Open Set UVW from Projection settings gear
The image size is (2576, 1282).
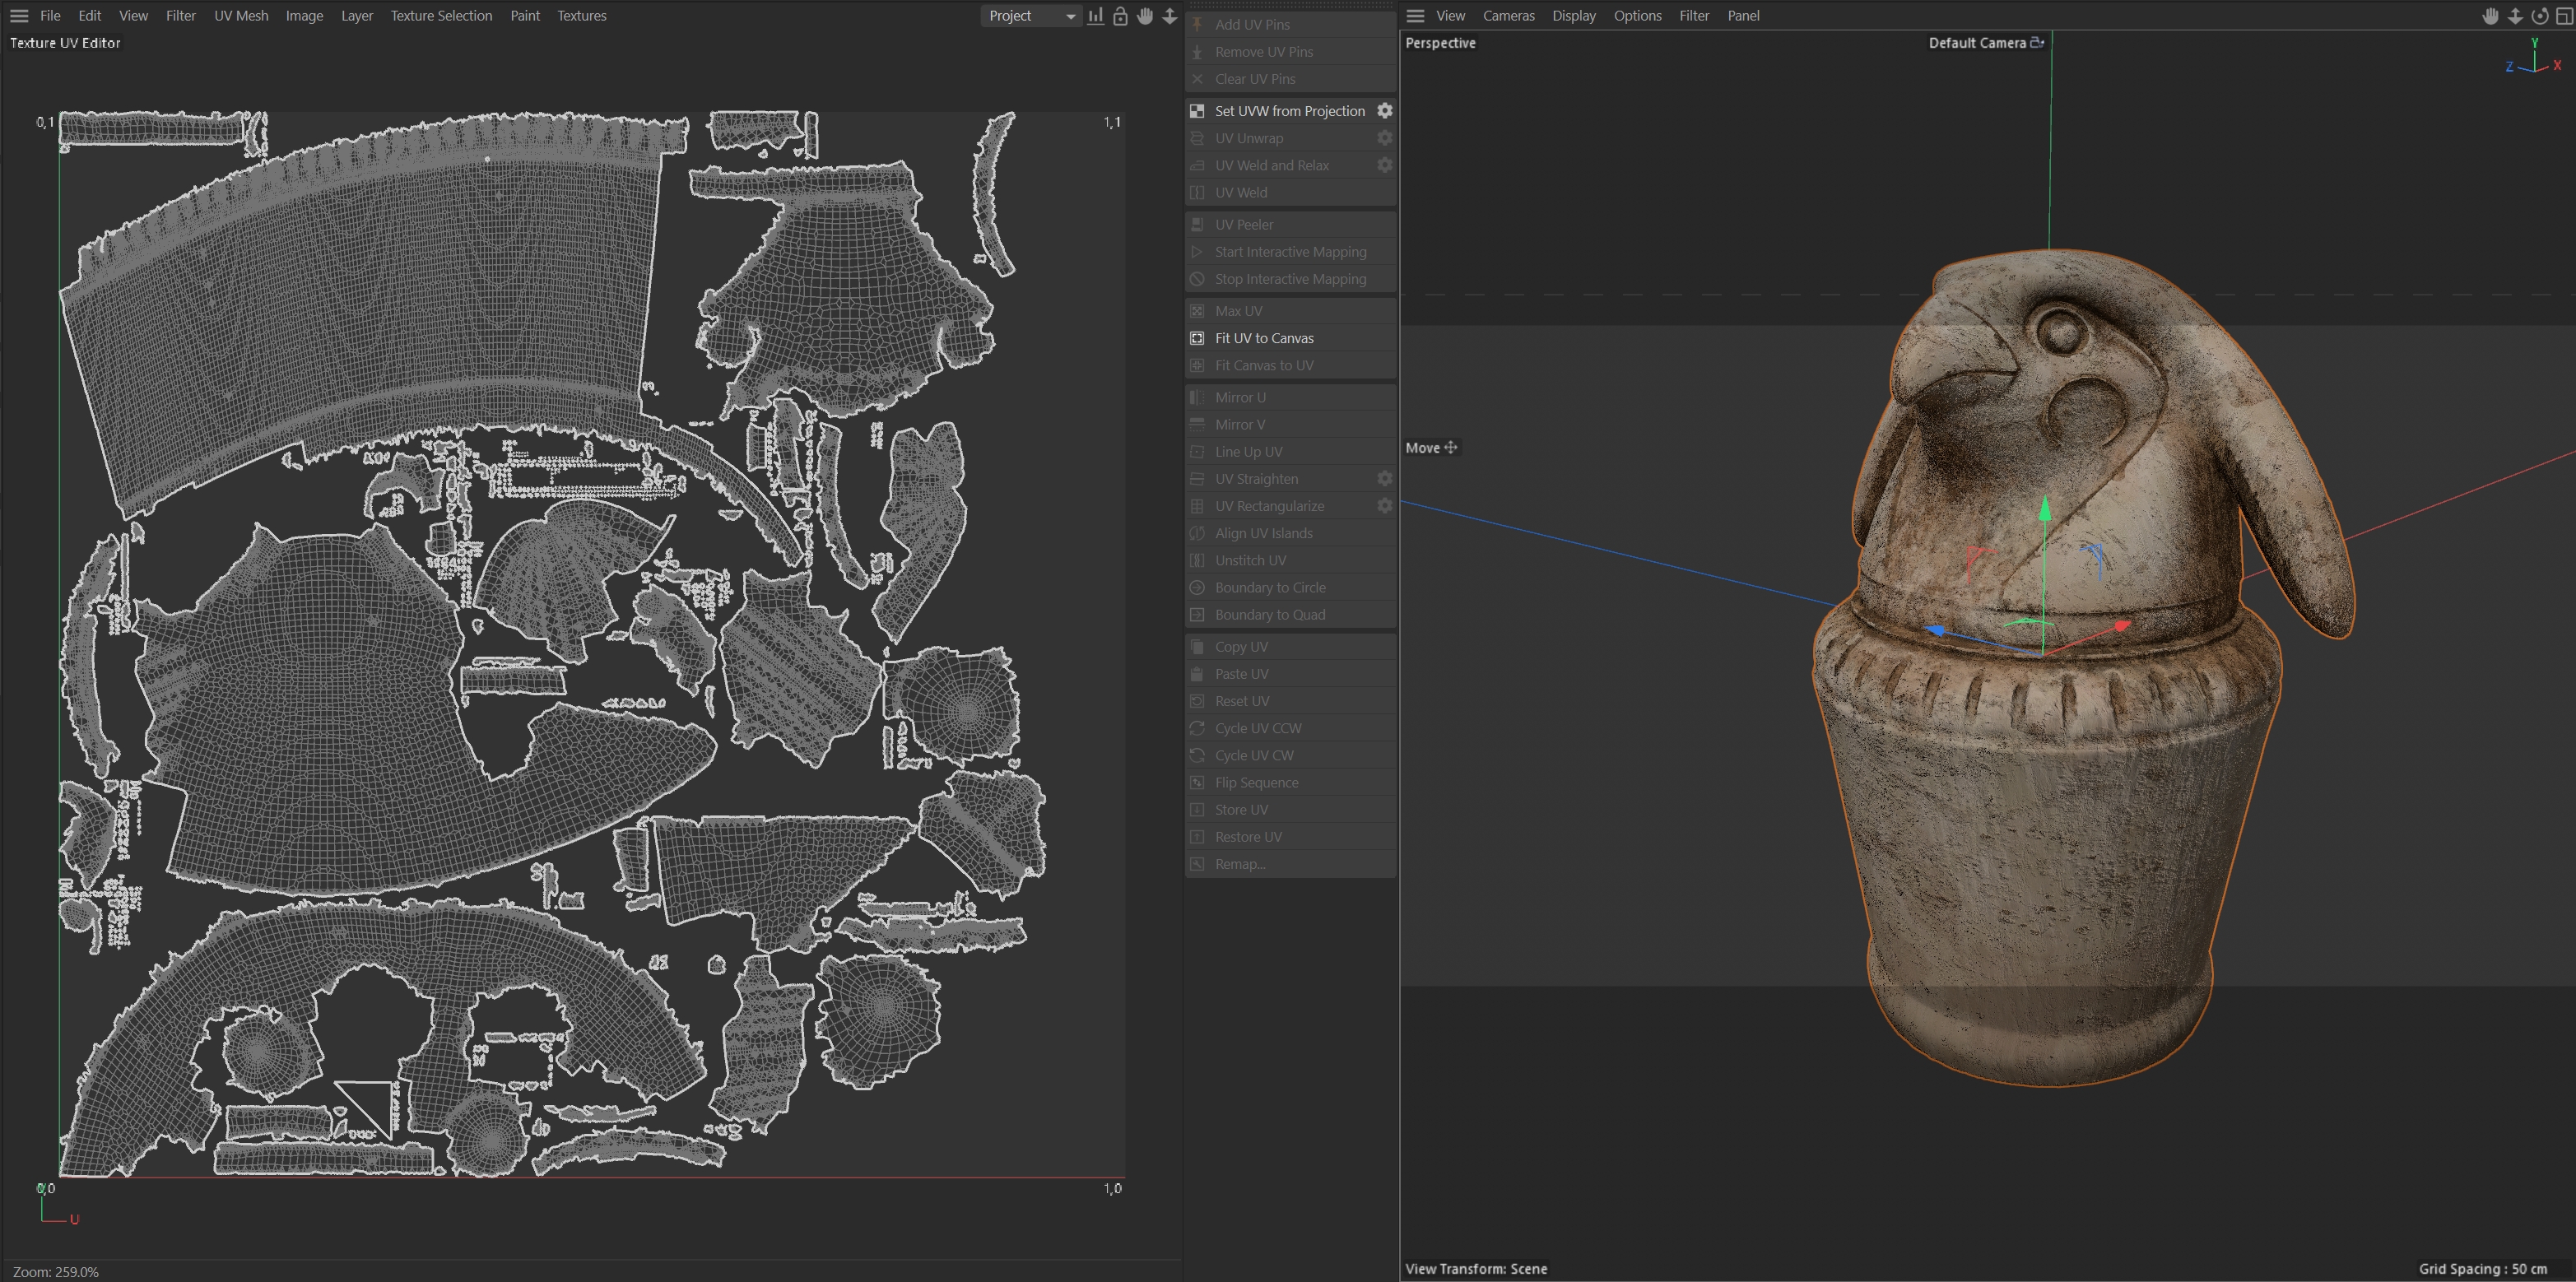(x=1385, y=111)
